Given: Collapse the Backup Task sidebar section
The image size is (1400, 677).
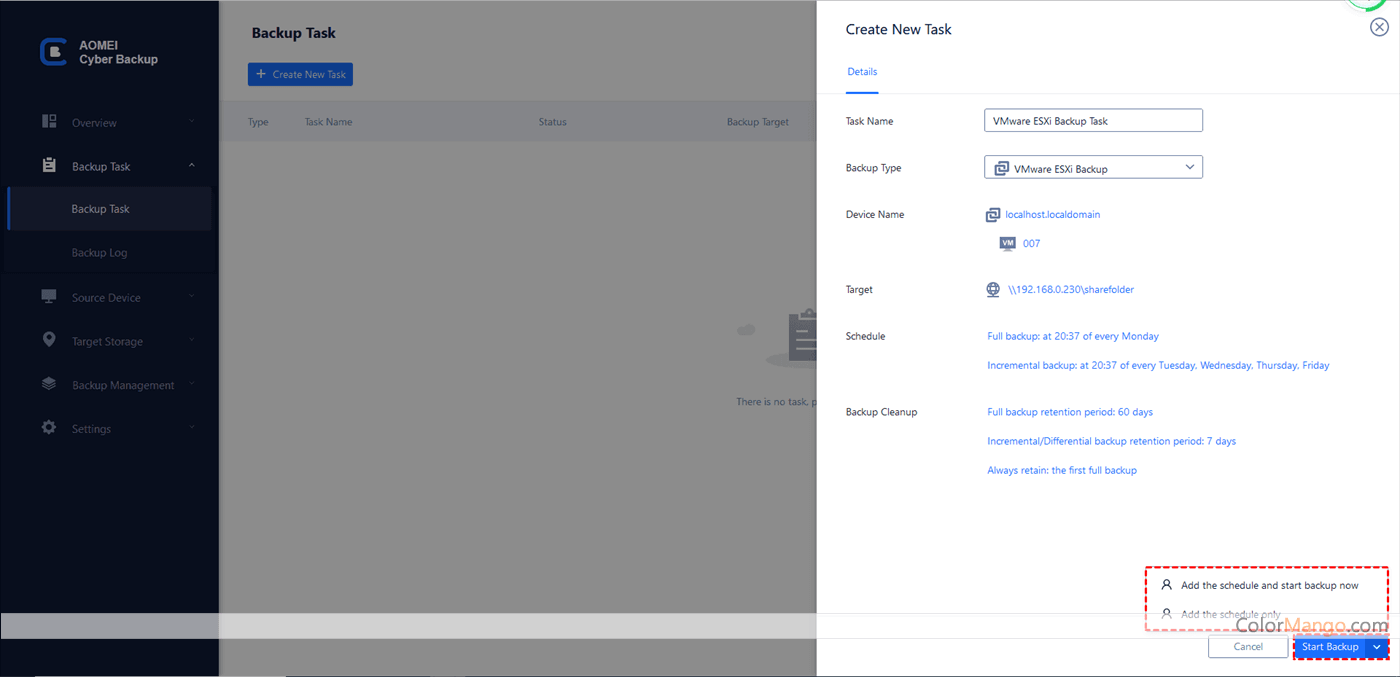Looking at the screenshot, I should [191, 165].
